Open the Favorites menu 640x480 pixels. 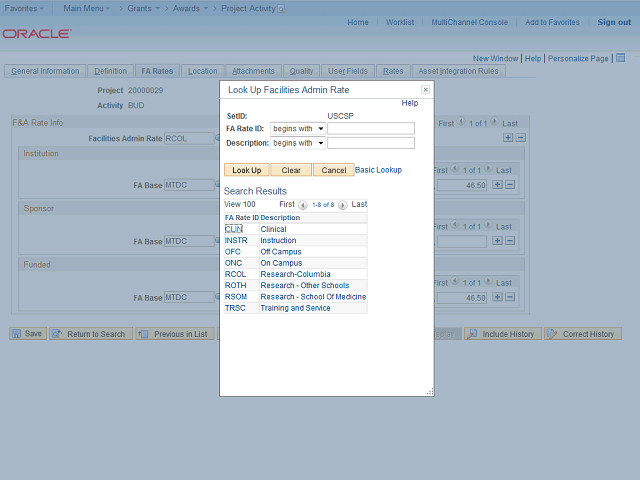pos(24,8)
